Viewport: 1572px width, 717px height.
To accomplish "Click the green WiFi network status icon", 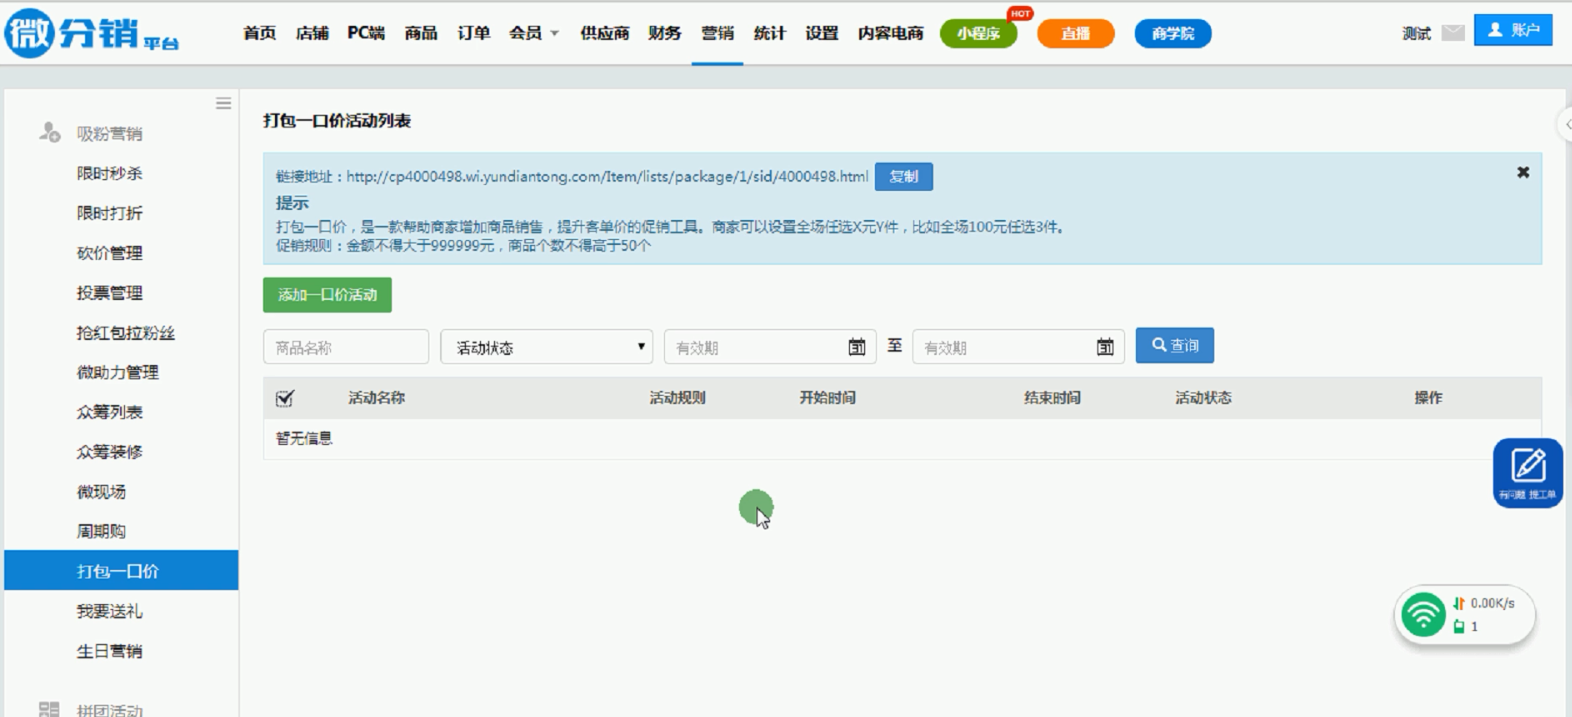I will point(1422,614).
